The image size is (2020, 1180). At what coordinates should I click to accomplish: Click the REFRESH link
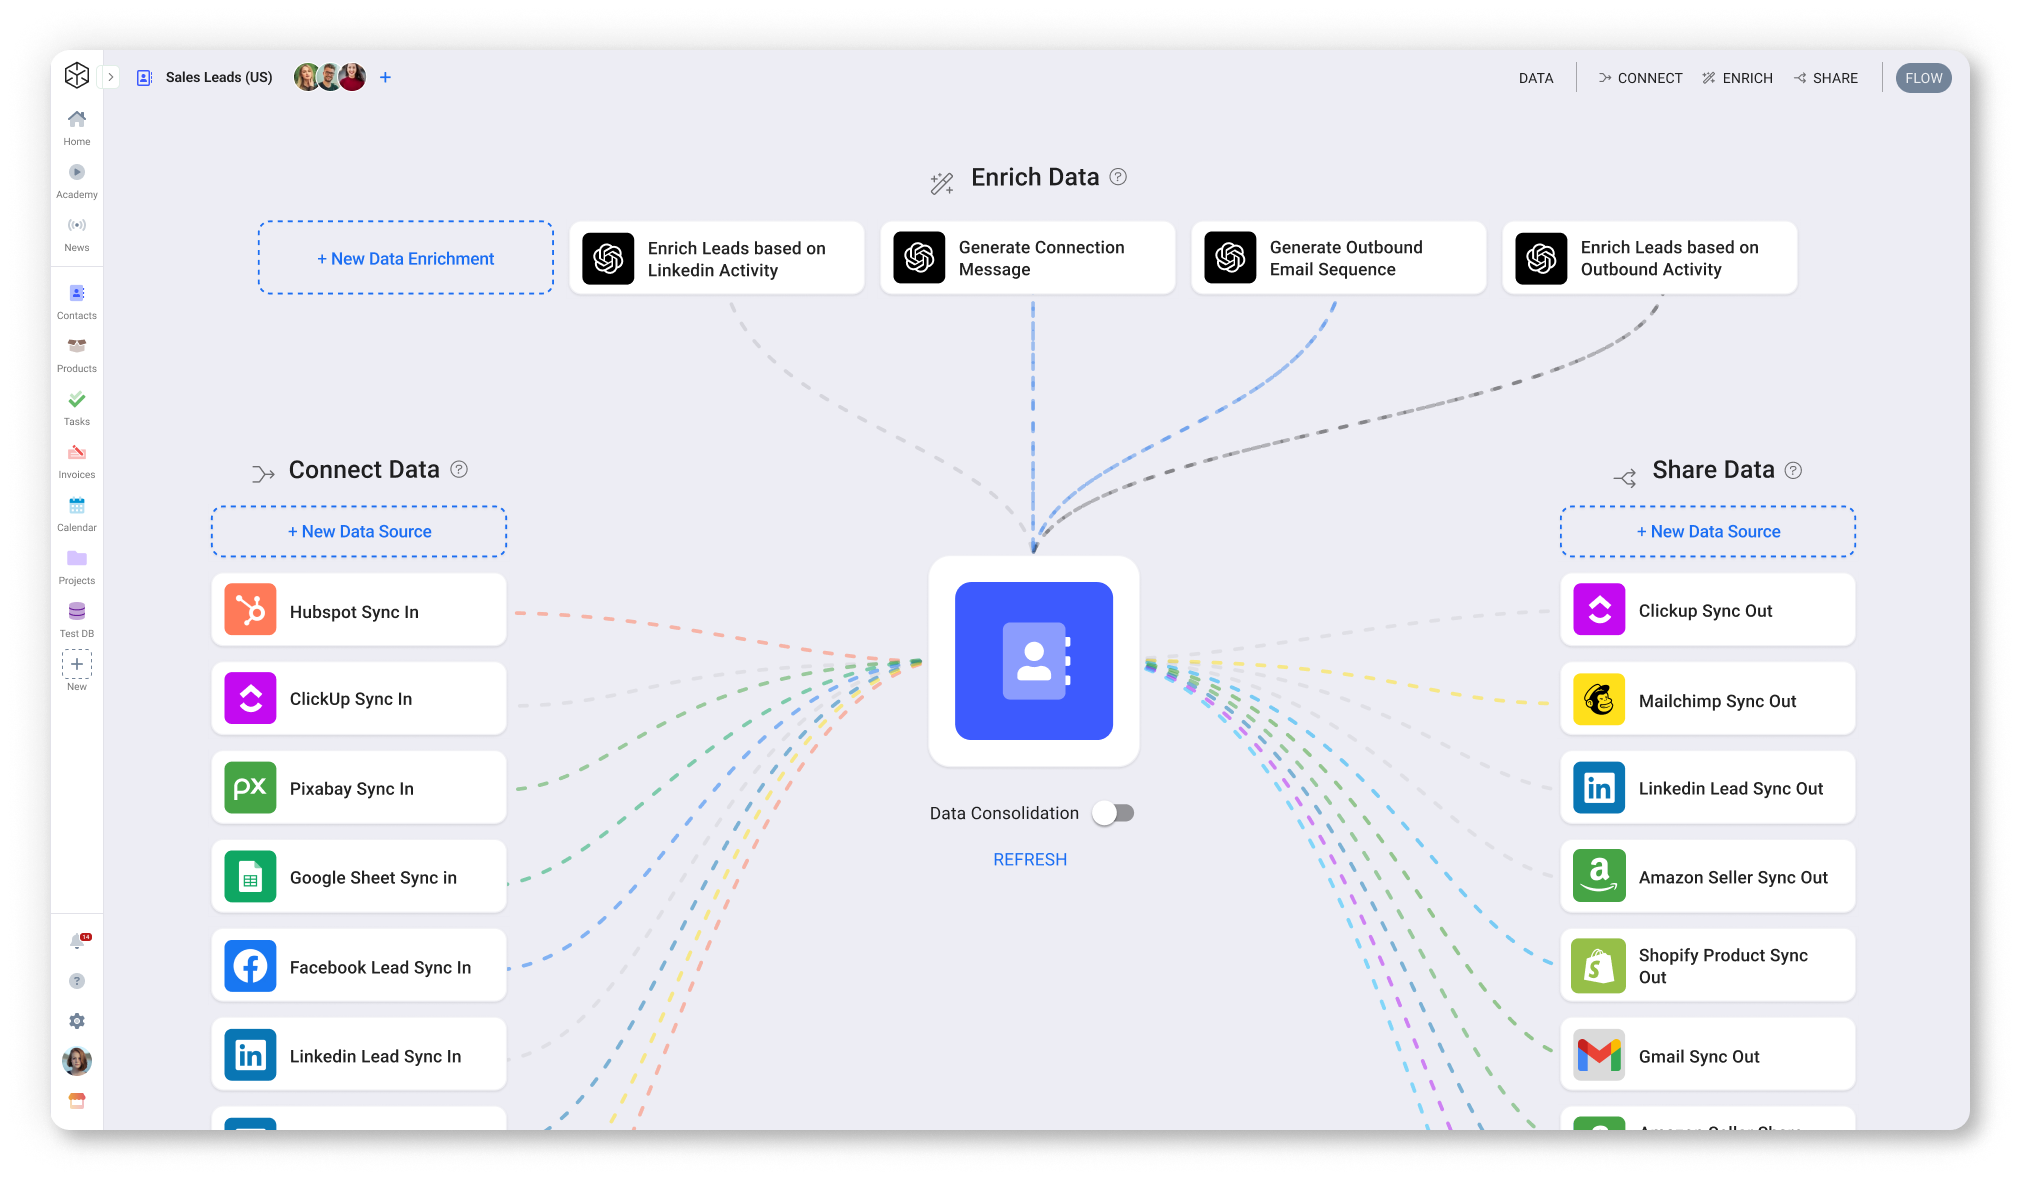click(x=1030, y=859)
